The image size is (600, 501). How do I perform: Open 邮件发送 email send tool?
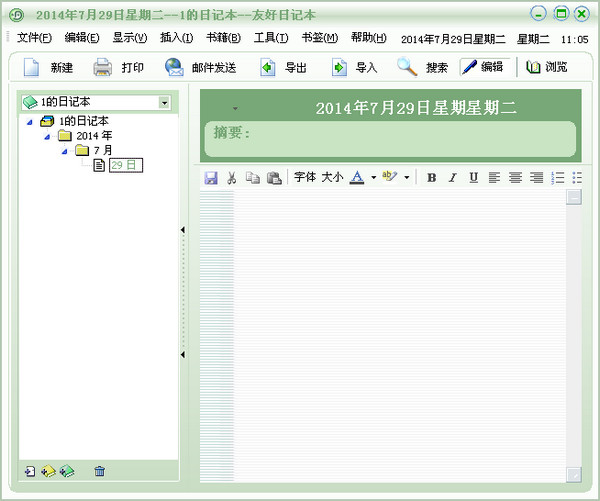pyautogui.click(x=201, y=68)
